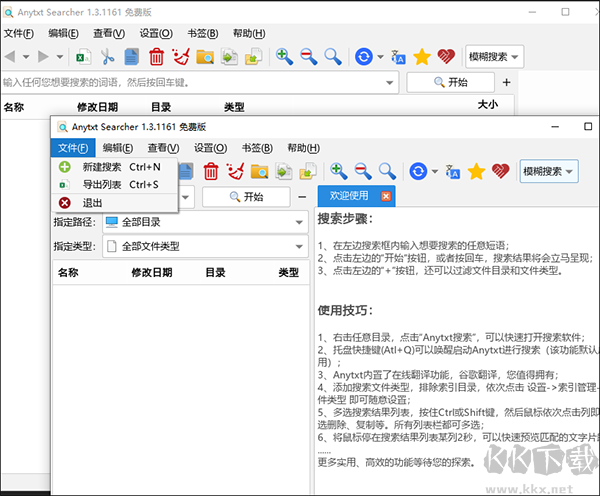Click Forward arrow in background window toolbar
Image resolution: width=600 pixels, height=496 pixels.
point(43,57)
